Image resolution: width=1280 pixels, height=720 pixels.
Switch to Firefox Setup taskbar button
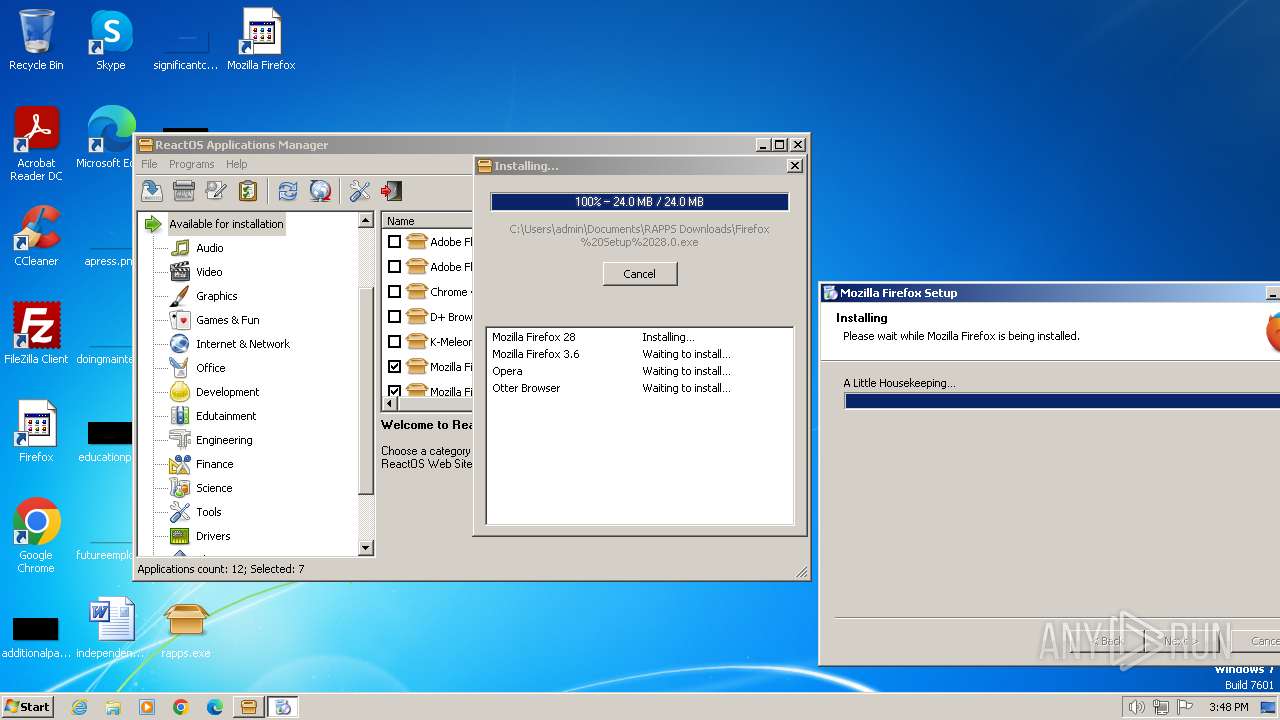point(283,707)
